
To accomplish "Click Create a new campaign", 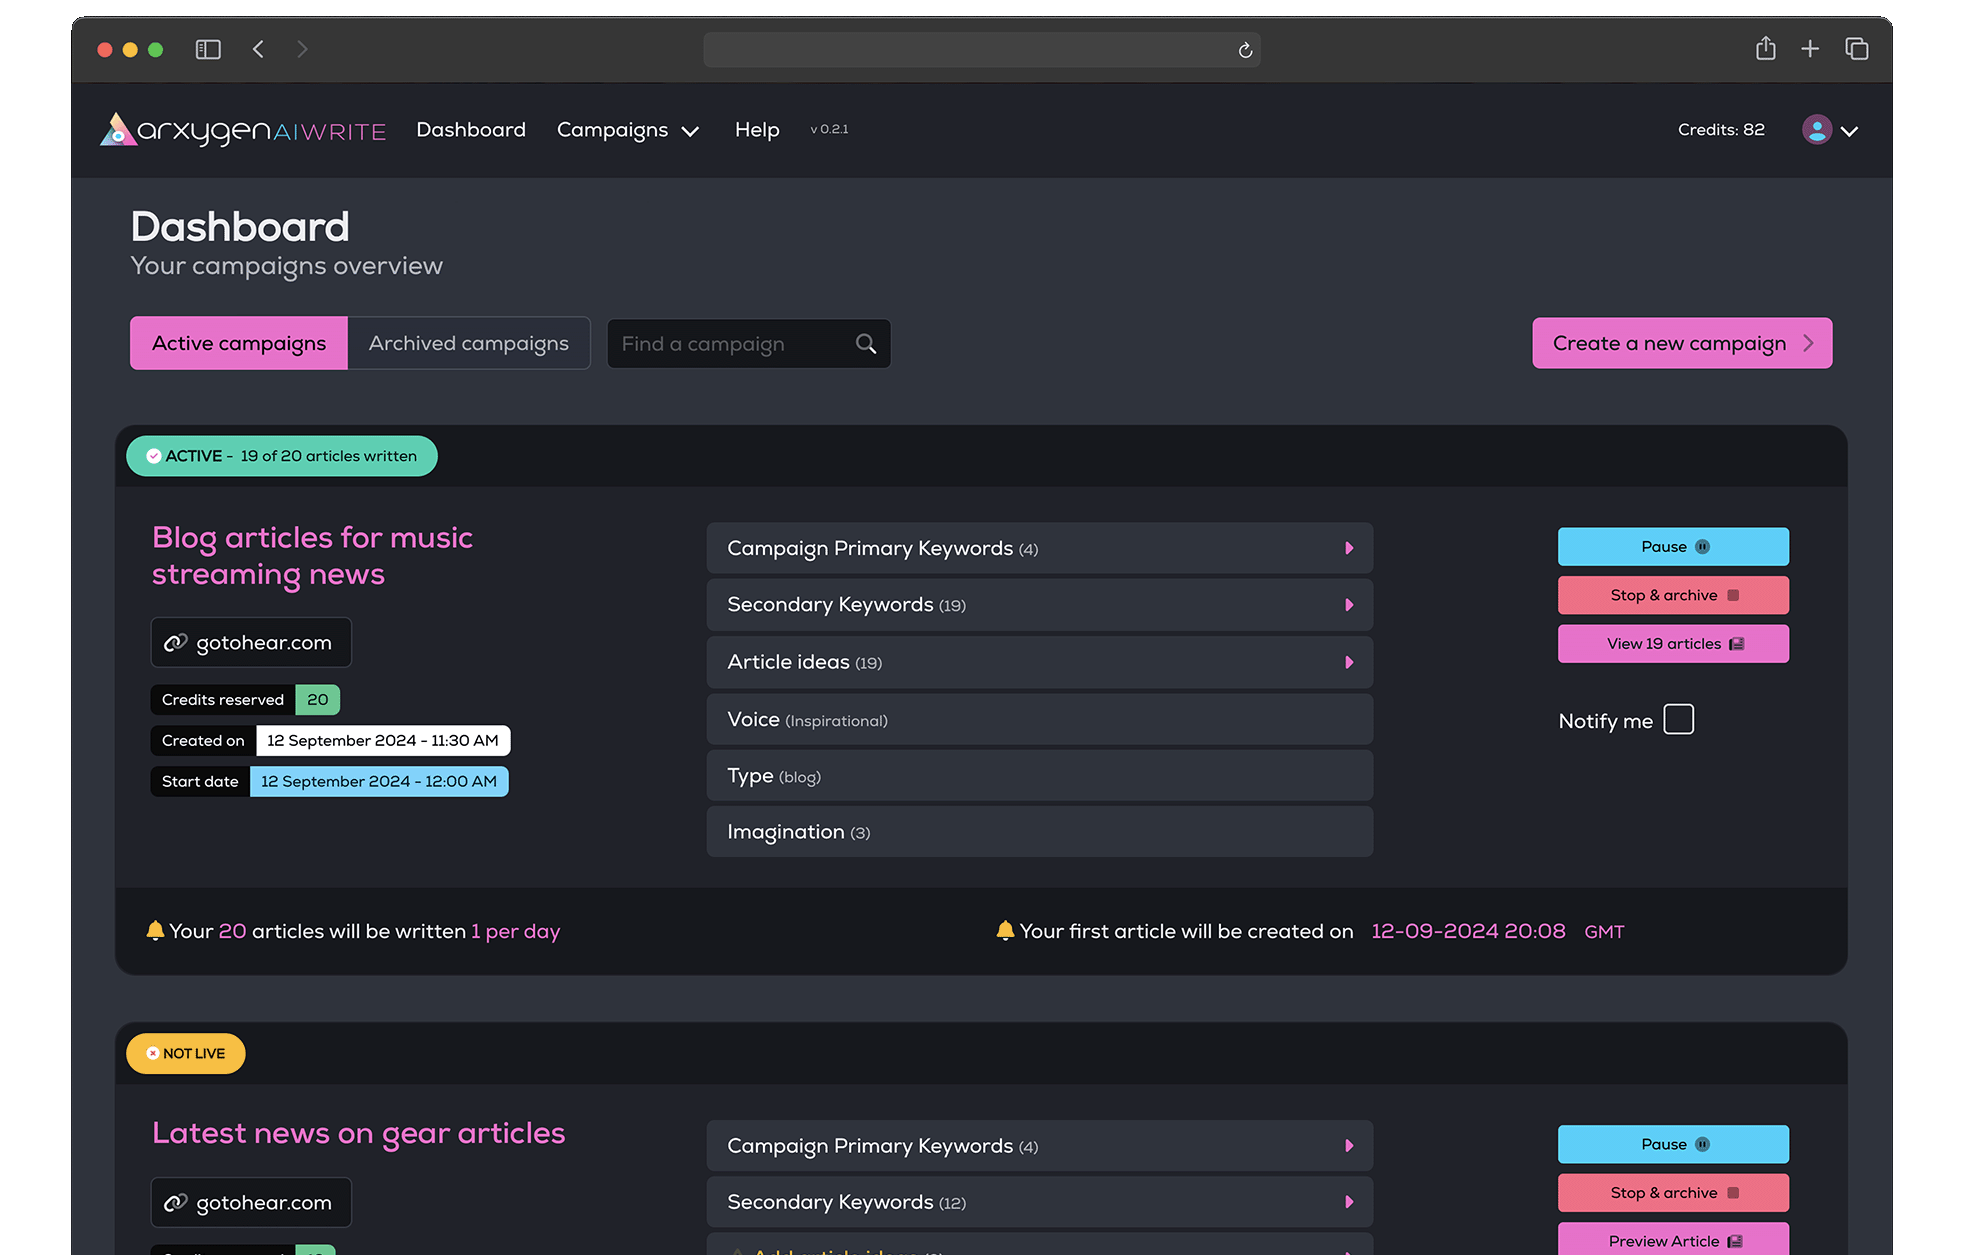I will pos(1681,343).
